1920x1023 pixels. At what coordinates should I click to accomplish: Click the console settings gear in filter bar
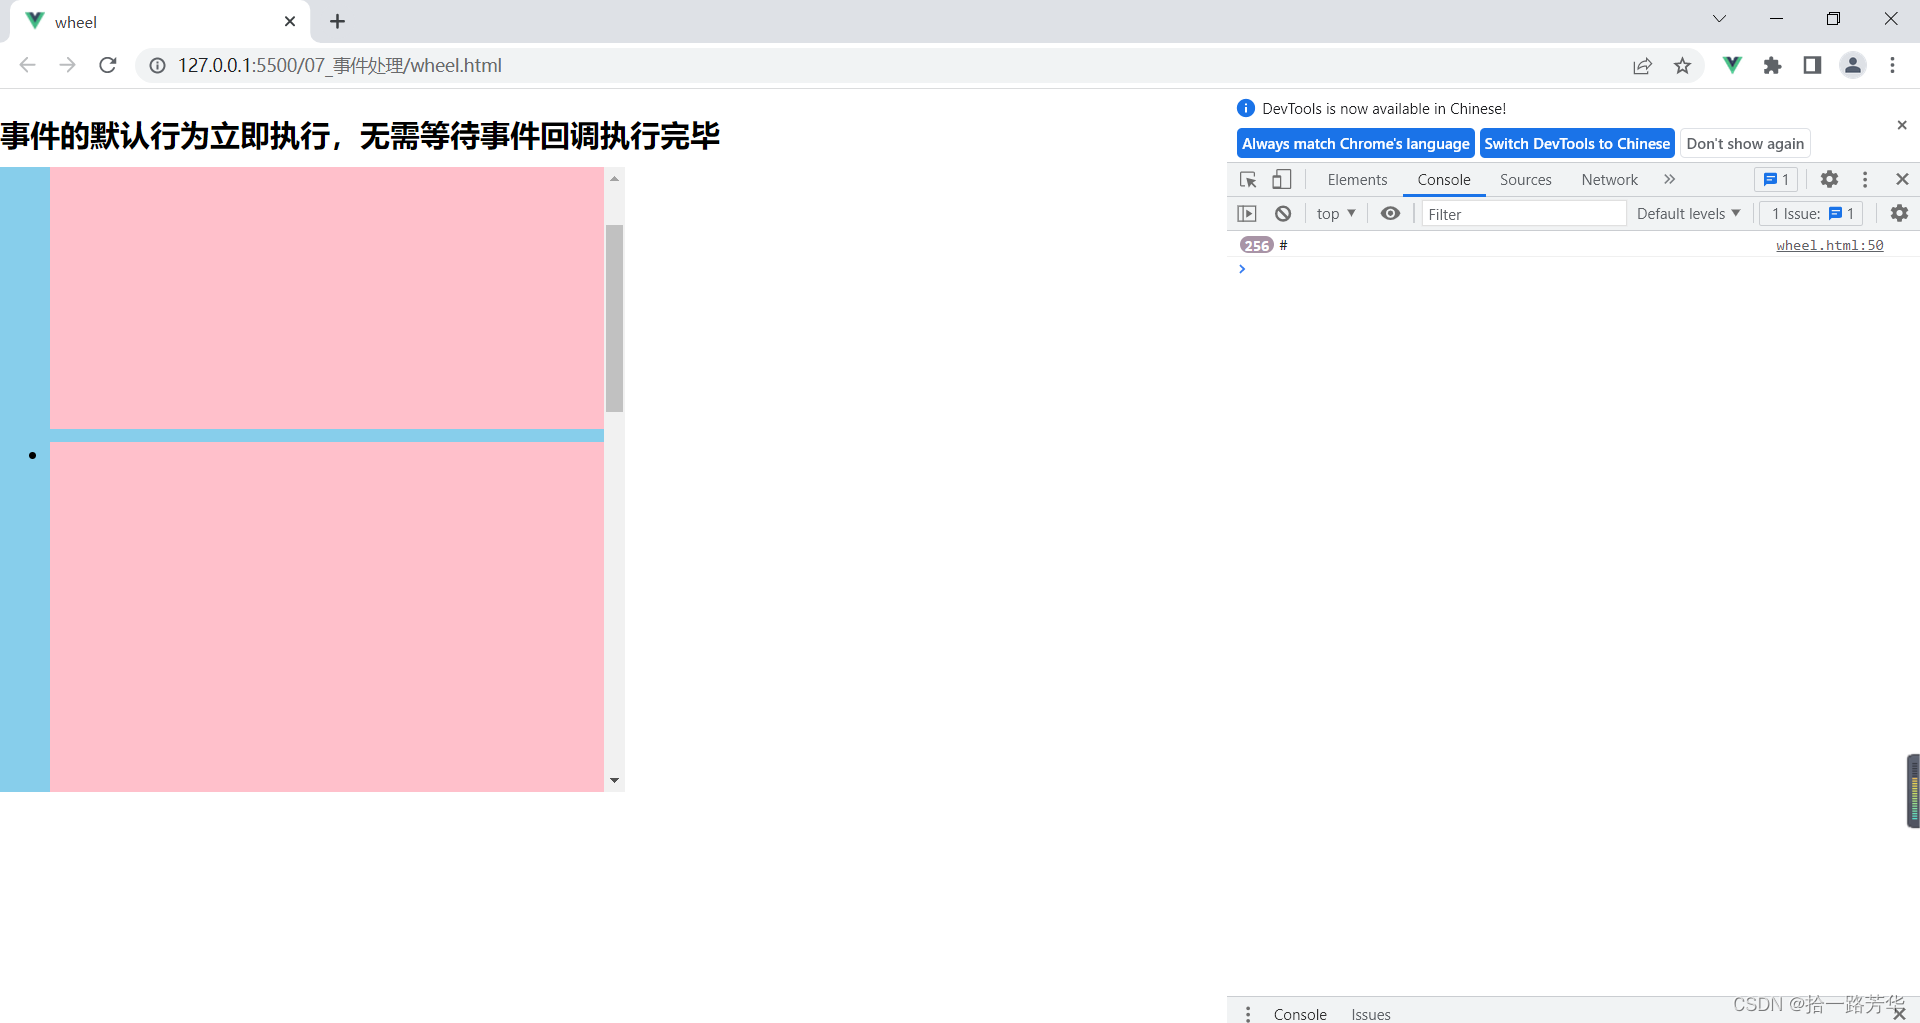click(1899, 213)
